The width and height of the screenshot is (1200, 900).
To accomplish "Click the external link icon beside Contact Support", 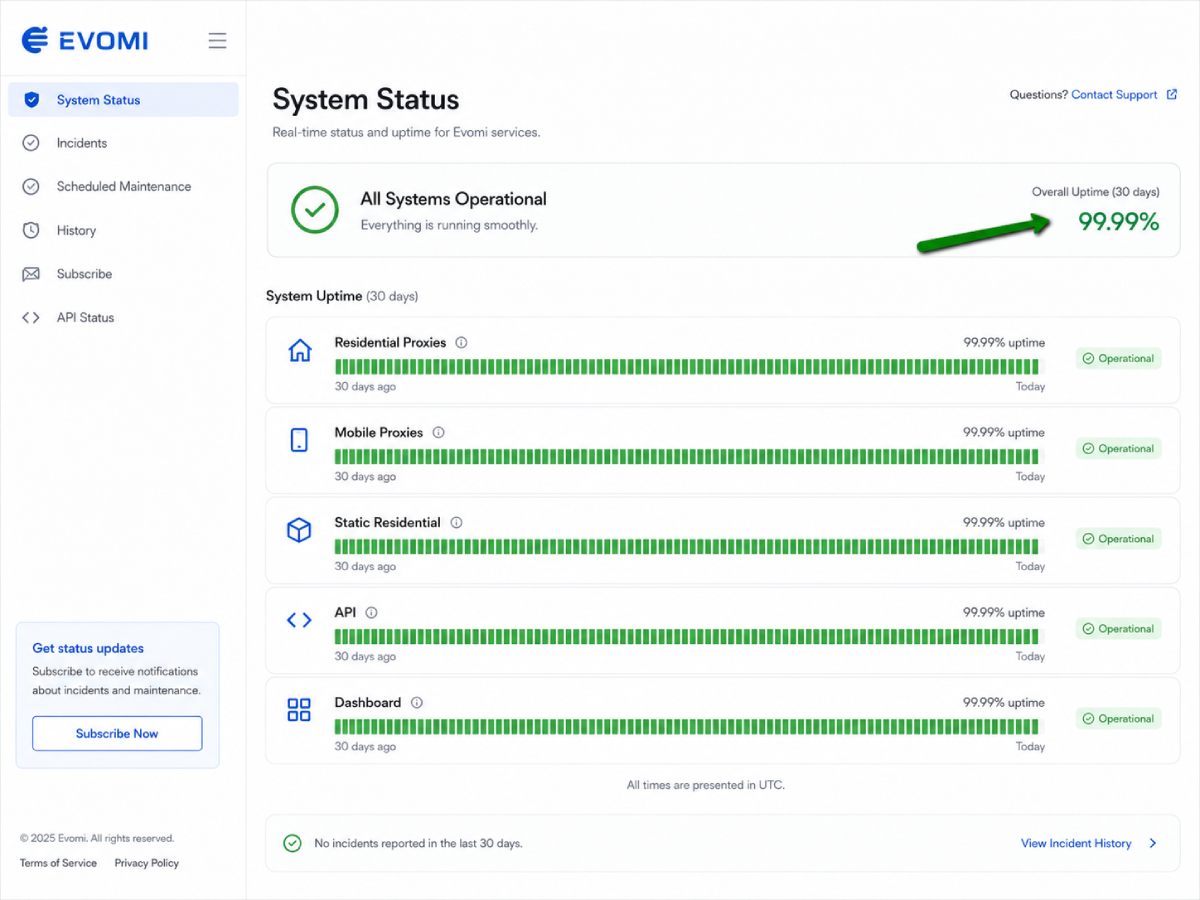I will click(1171, 95).
